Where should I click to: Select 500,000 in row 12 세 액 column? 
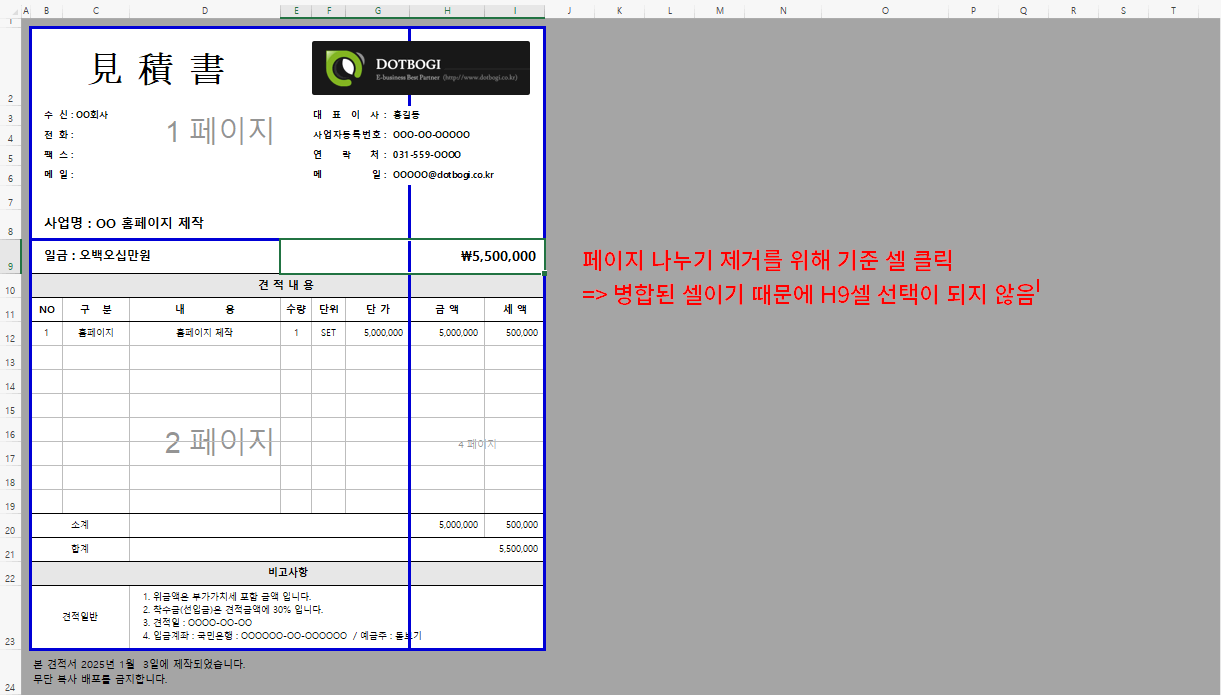[514, 333]
